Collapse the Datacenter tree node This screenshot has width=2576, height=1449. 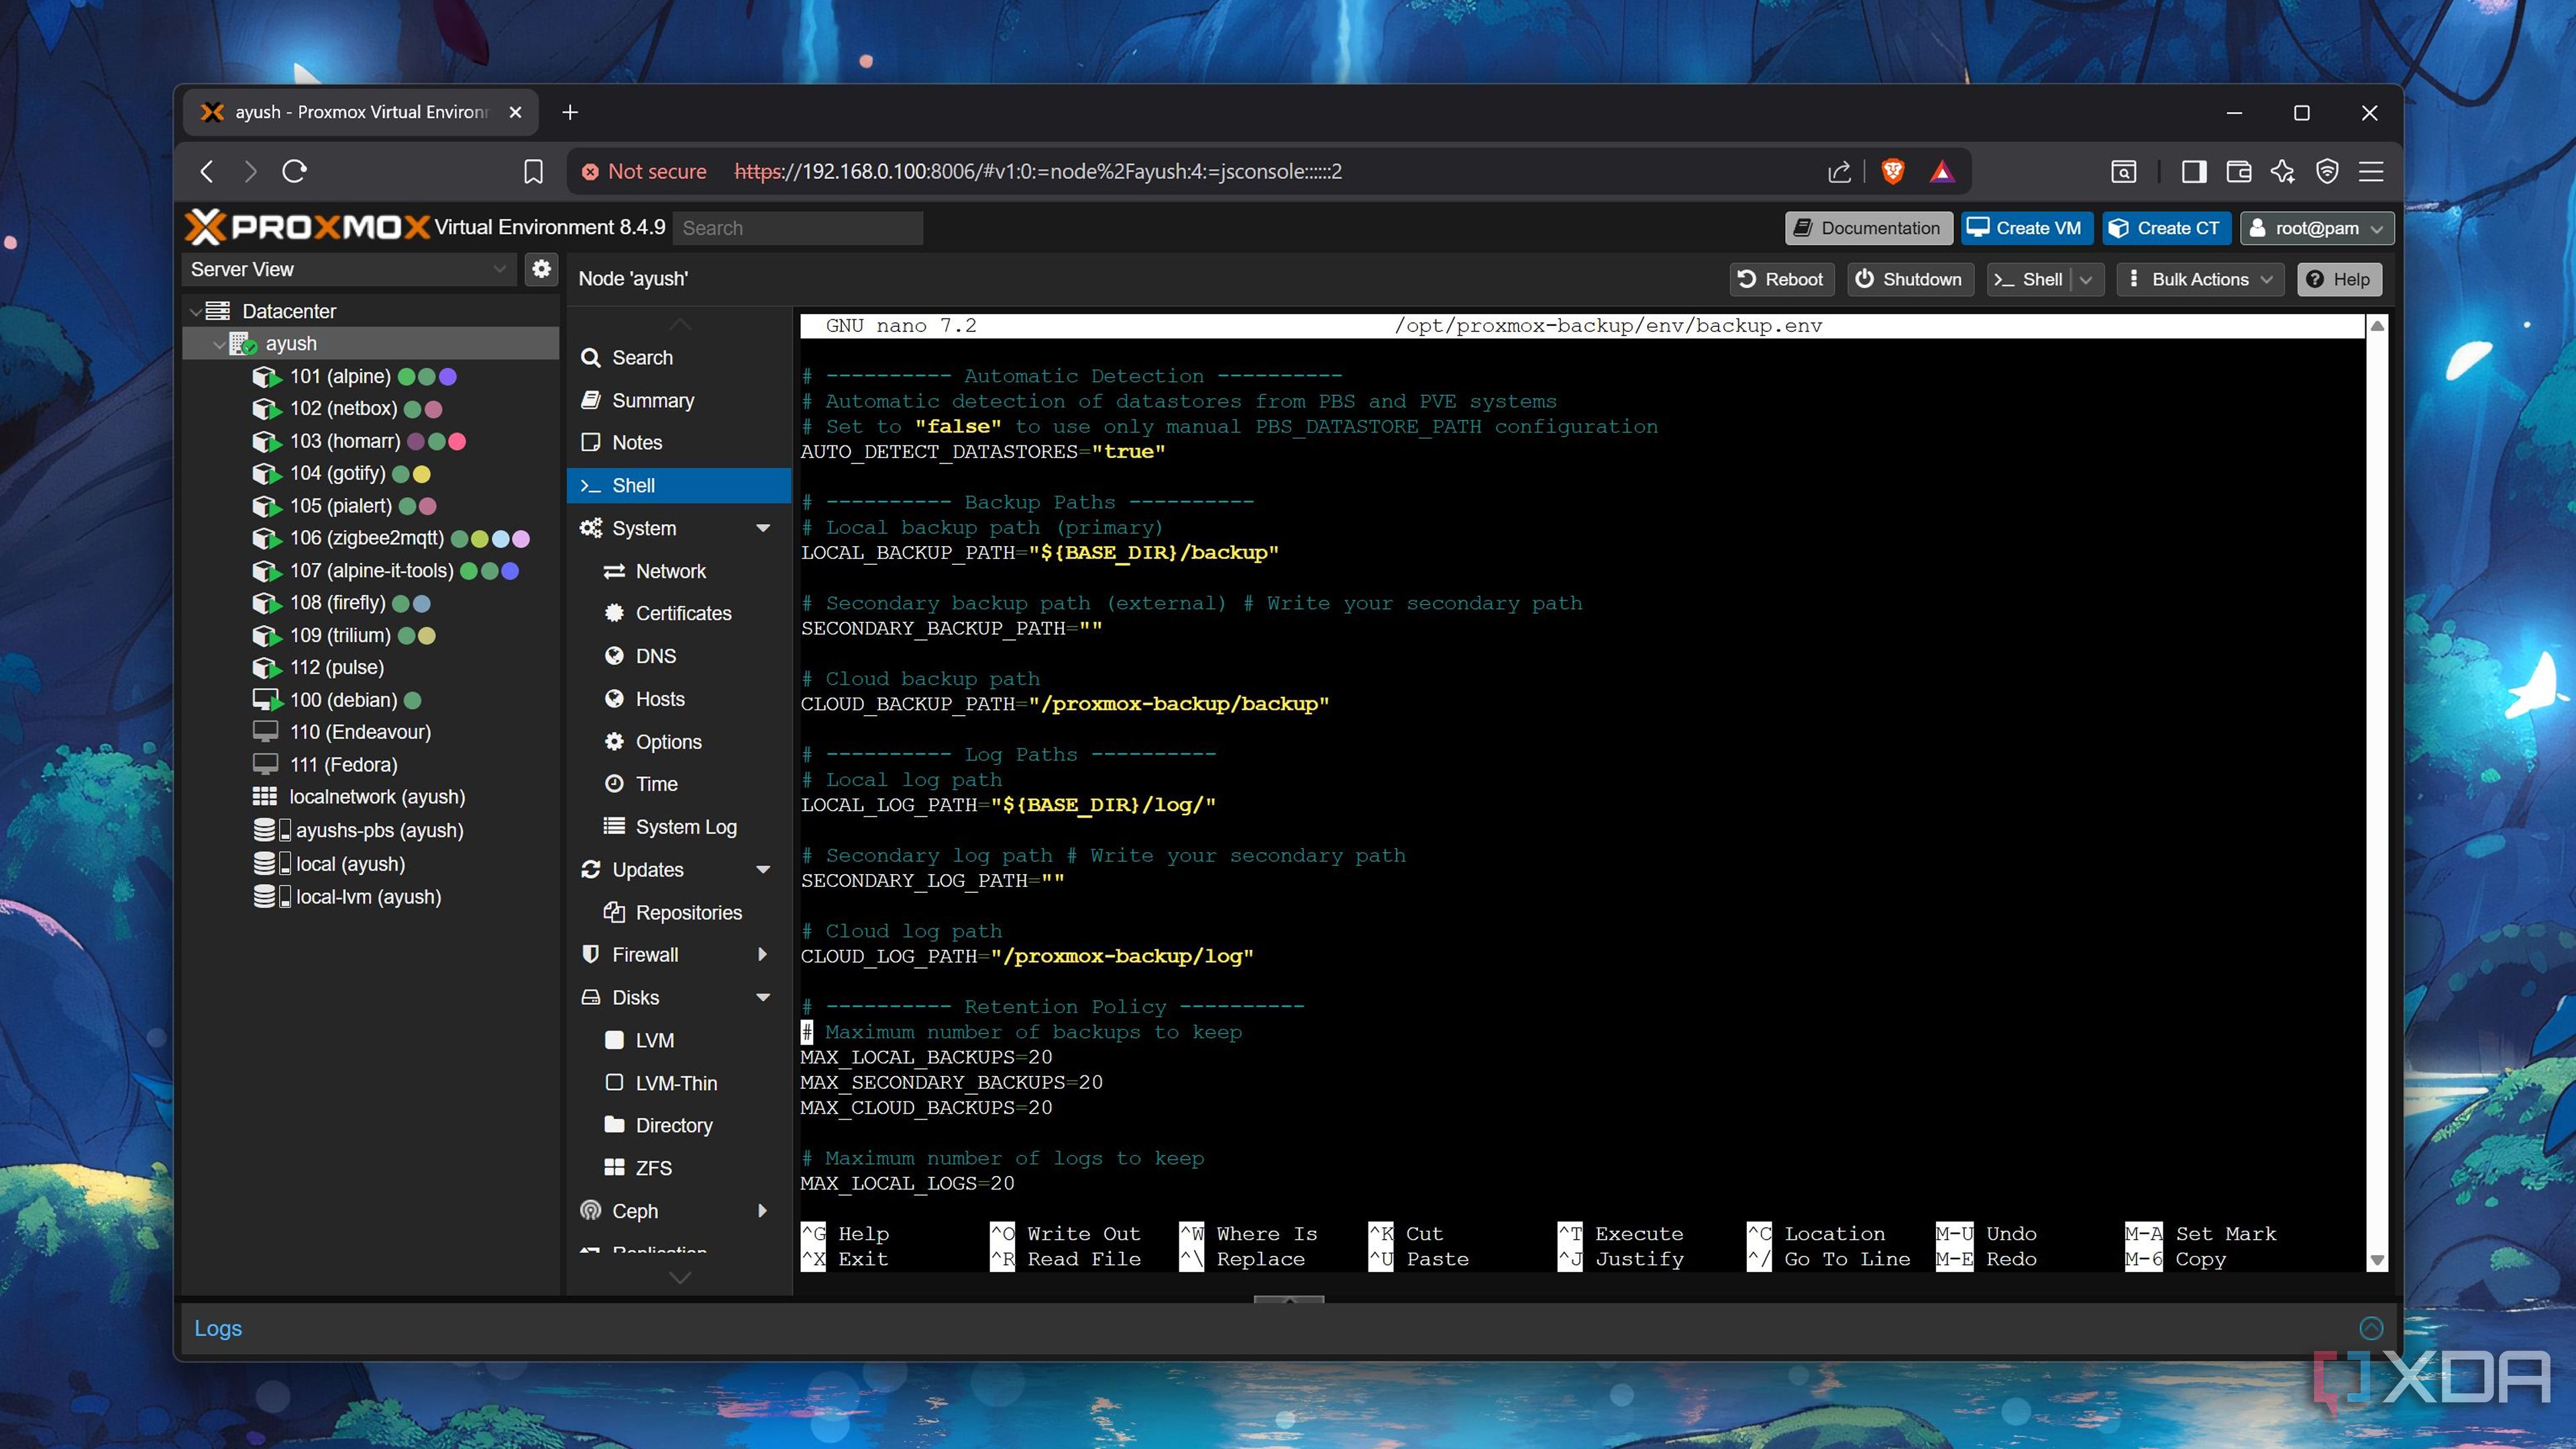[195, 311]
